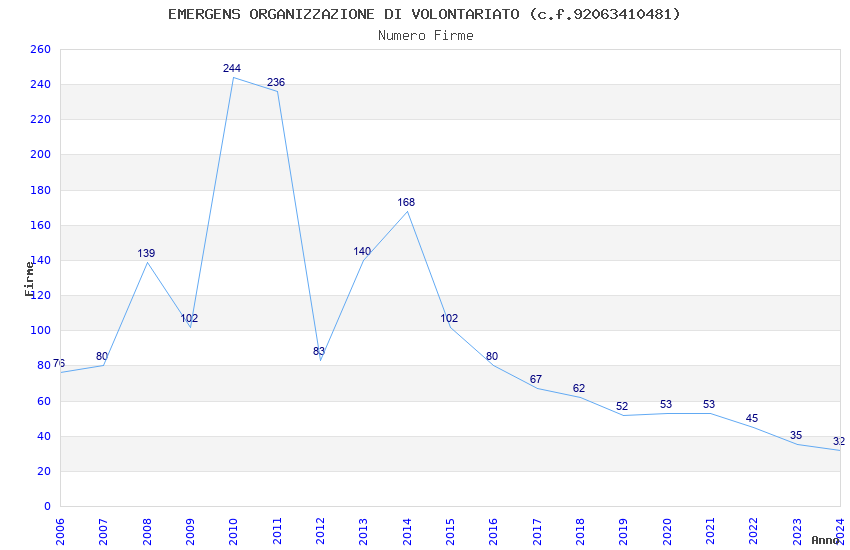Click the Anno axis title

(825, 540)
